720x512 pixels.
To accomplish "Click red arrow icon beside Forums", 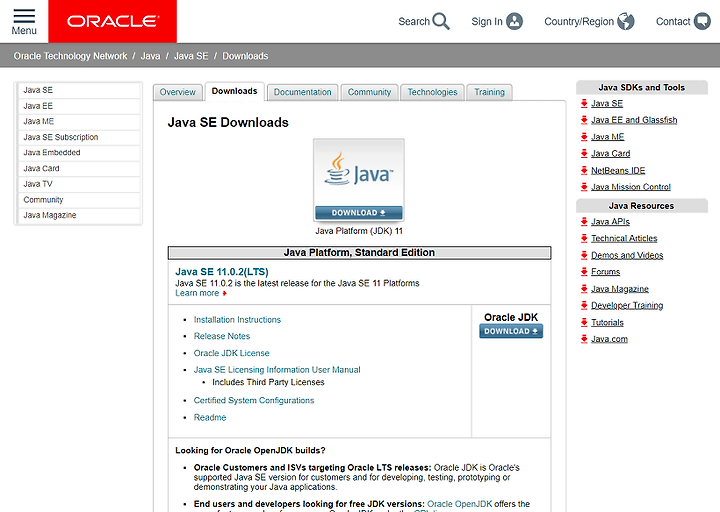I will coord(584,272).
